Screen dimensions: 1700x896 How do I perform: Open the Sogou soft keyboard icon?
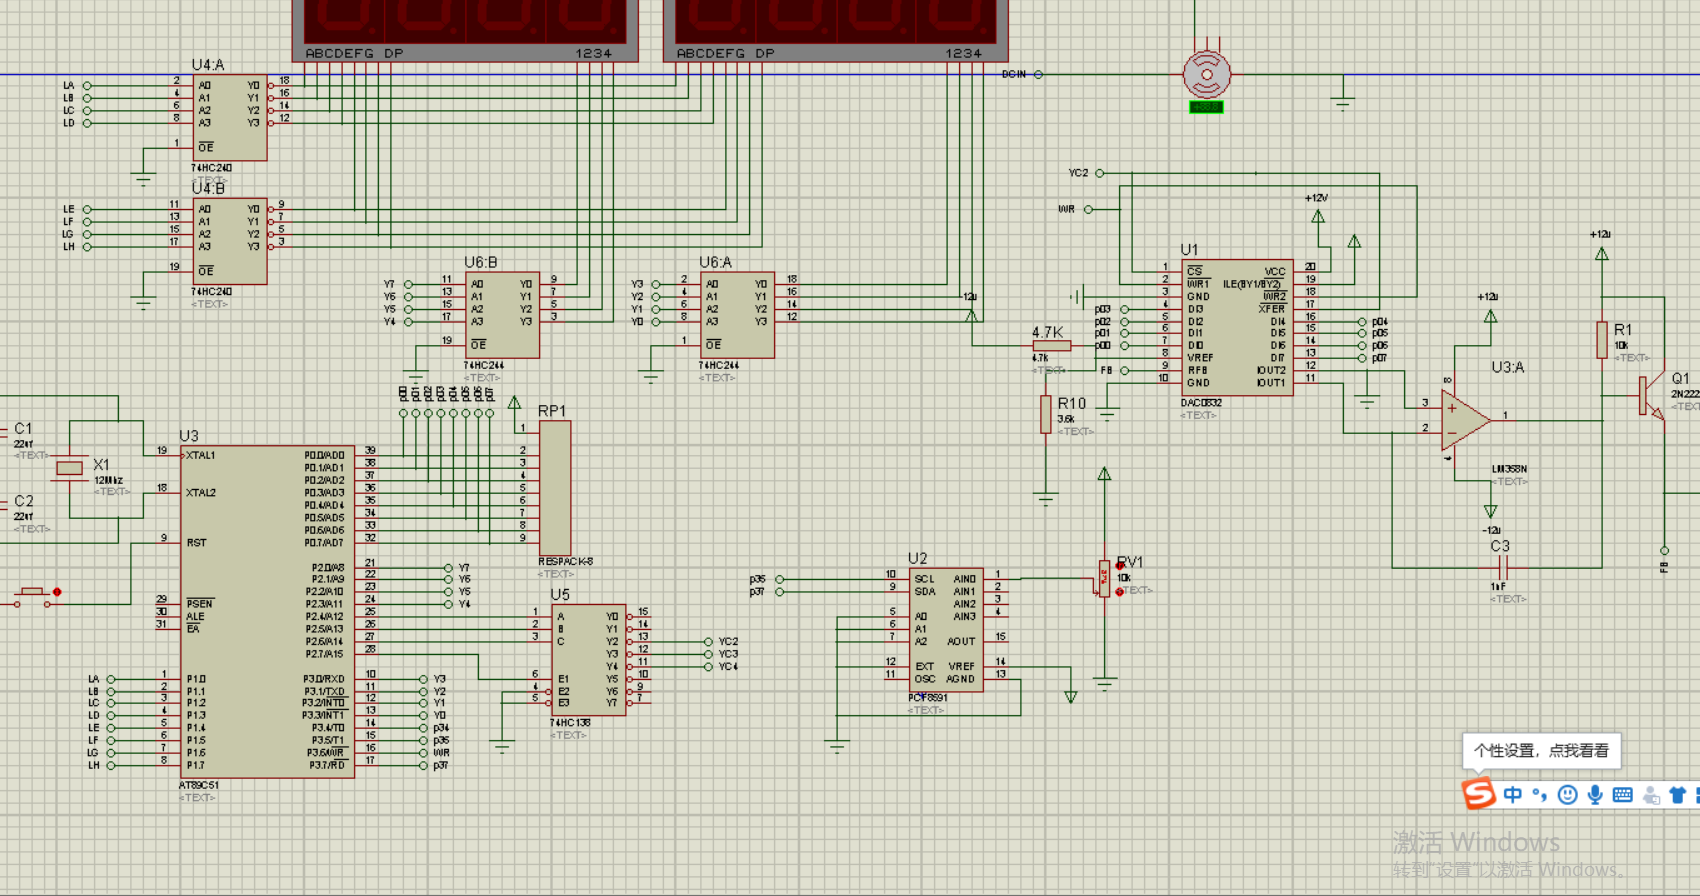1623,795
